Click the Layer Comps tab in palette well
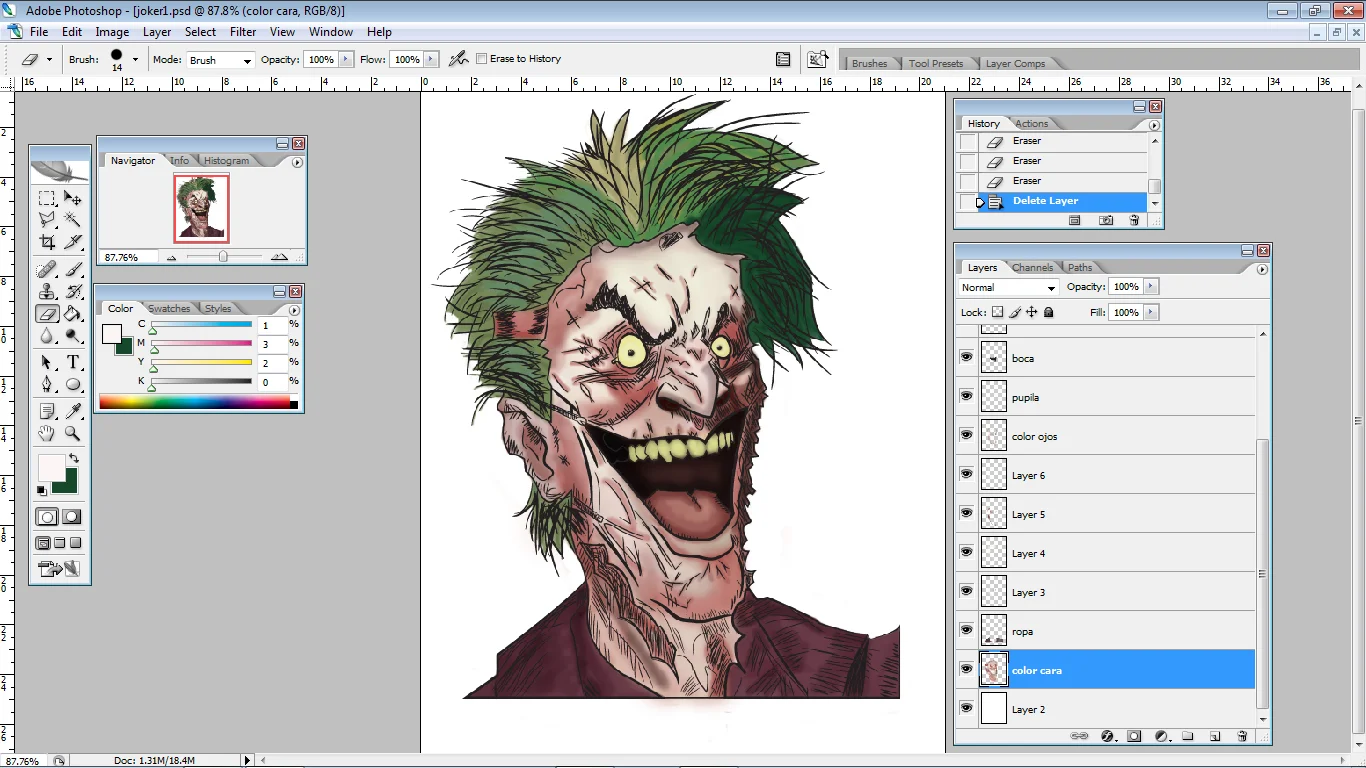The width and height of the screenshot is (1366, 768). (1015, 64)
